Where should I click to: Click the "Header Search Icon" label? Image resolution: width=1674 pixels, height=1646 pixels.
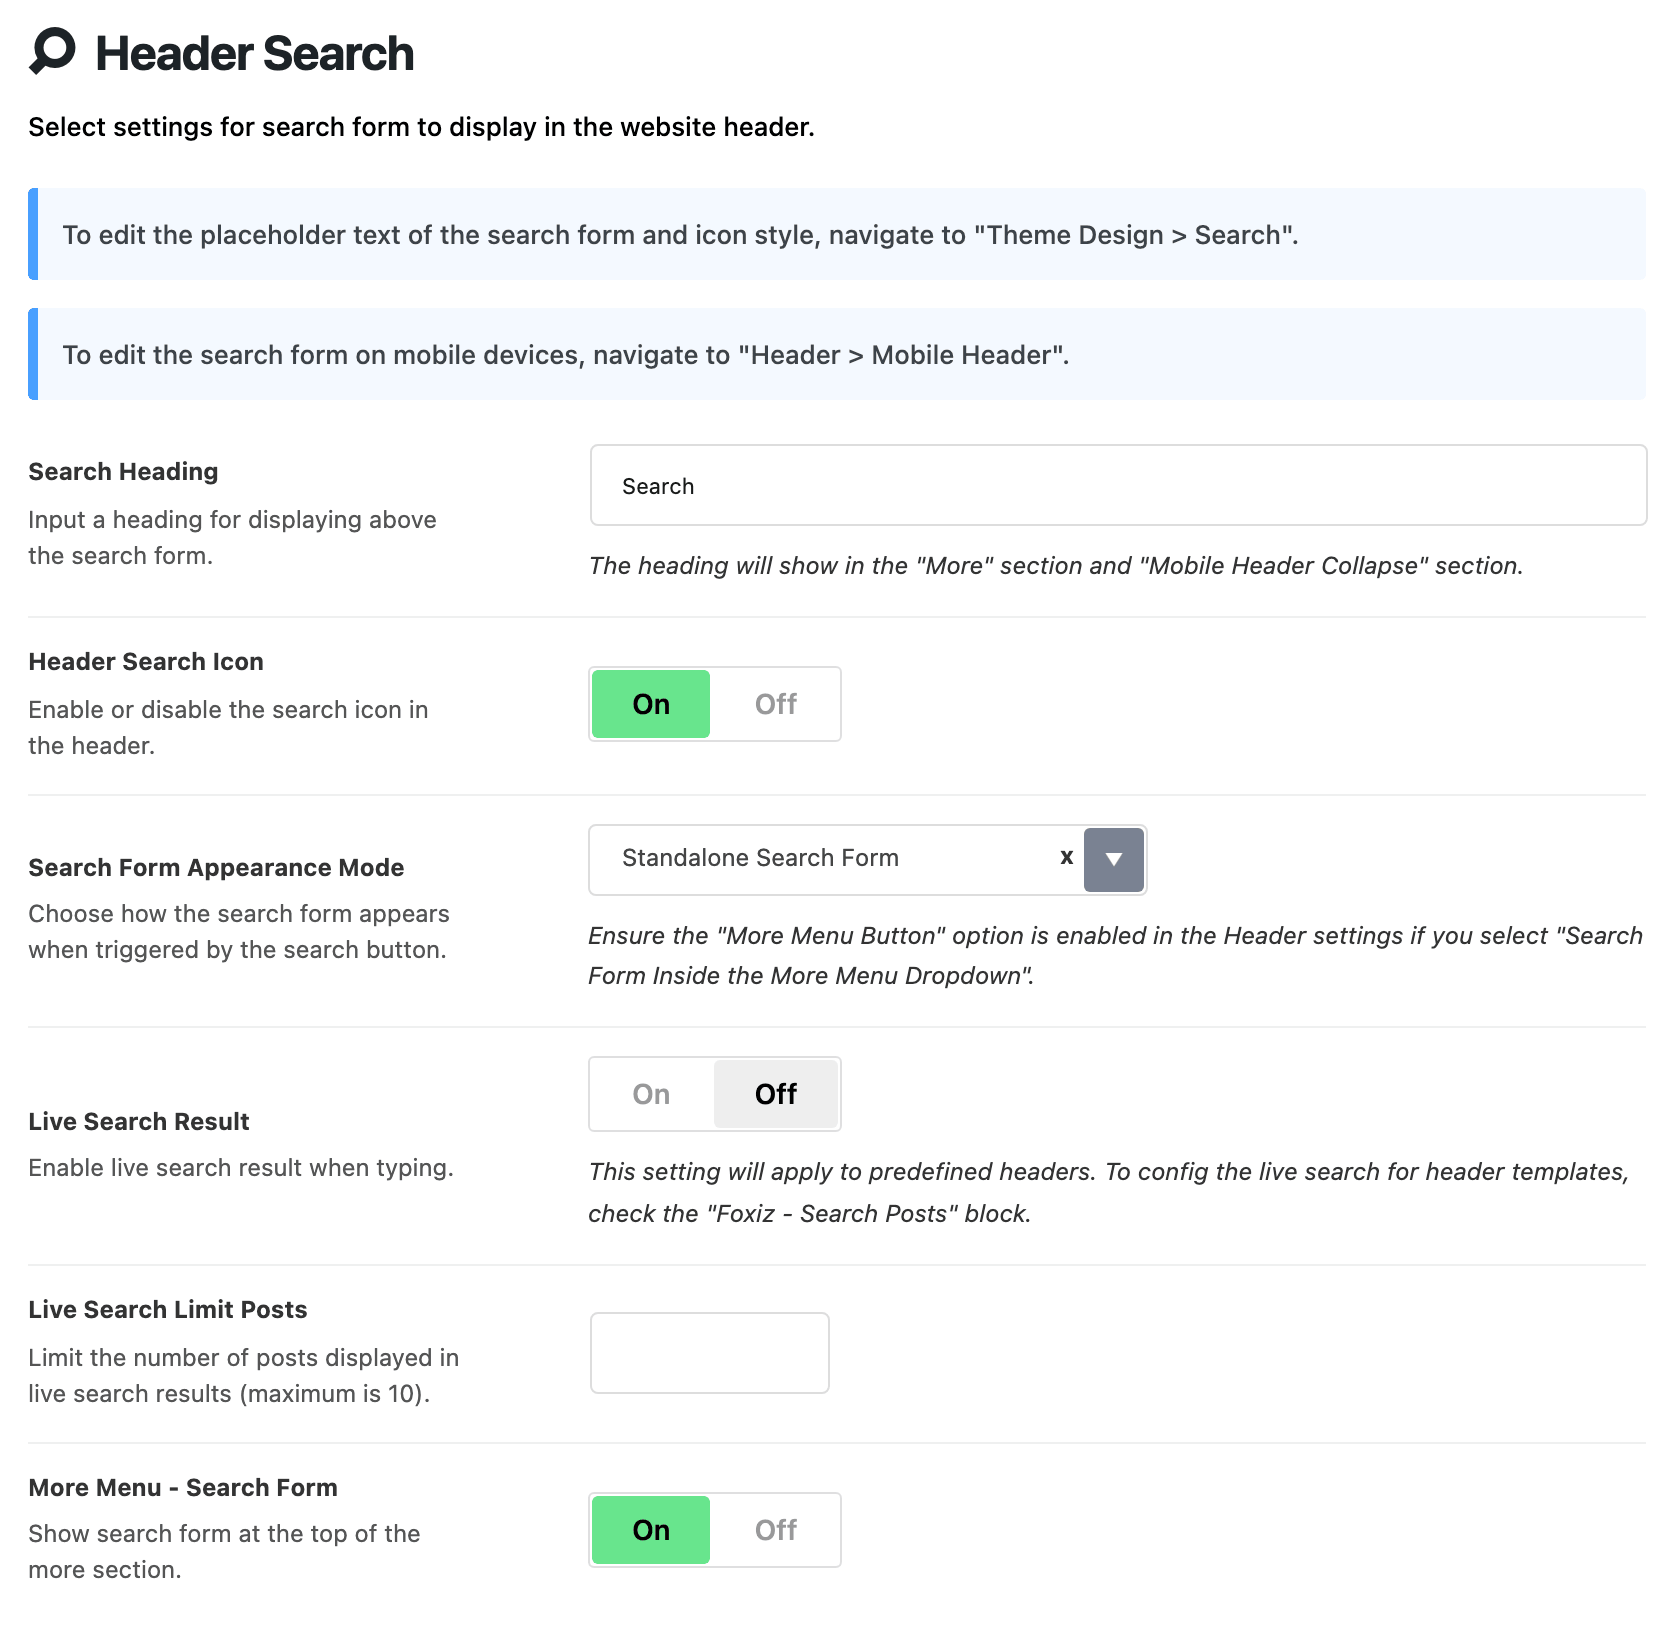[146, 661]
